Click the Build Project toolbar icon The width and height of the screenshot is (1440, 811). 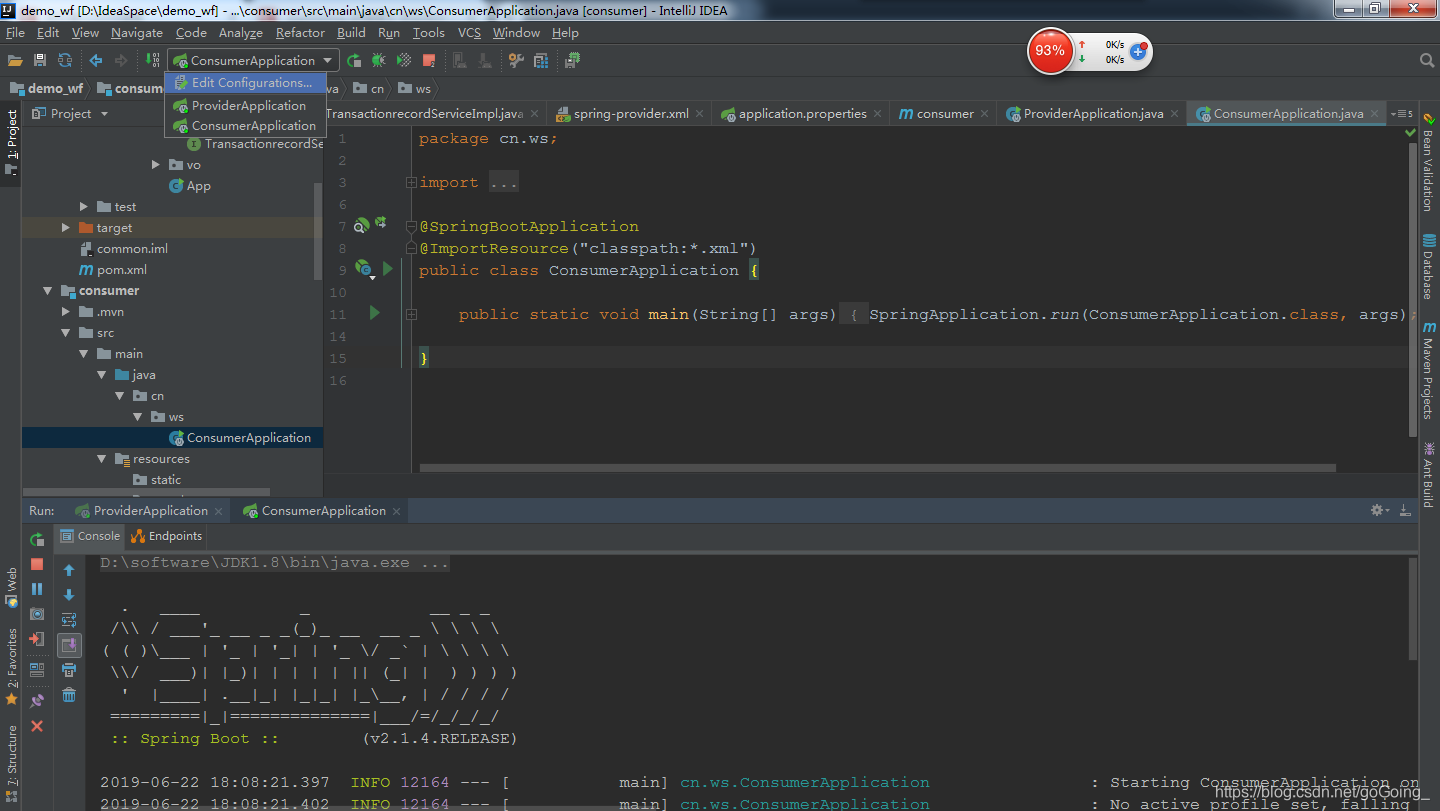click(x=153, y=61)
